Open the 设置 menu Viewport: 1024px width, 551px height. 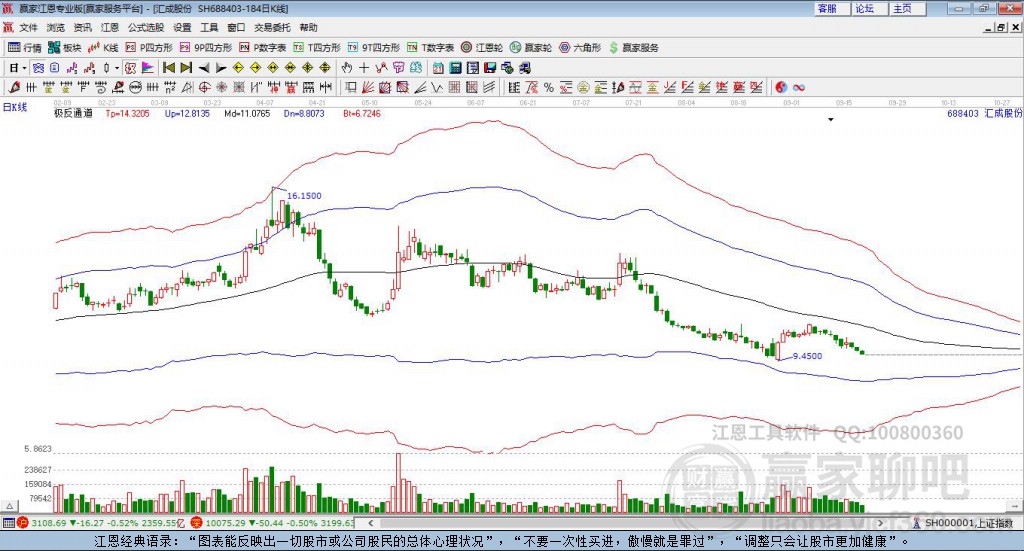(182, 27)
